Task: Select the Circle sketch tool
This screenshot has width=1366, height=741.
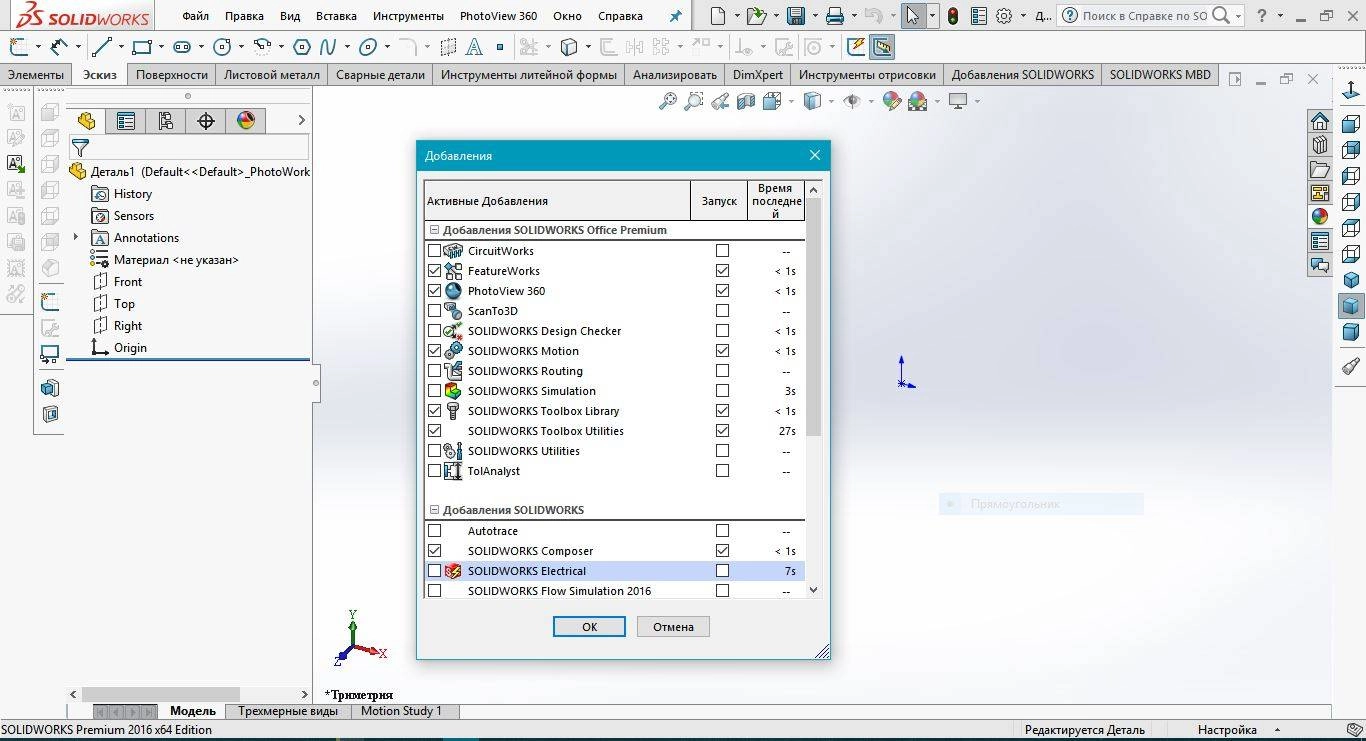Action: 222,47
